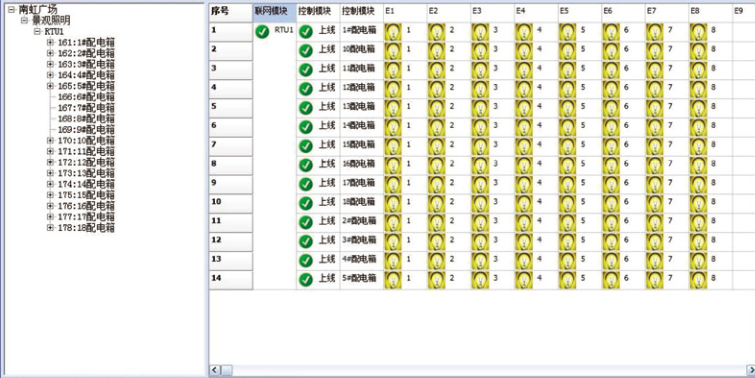Click the E5 lamp icon in row 3
Image resolution: width=755 pixels, height=378 pixels.
click(x=567, y=70)
